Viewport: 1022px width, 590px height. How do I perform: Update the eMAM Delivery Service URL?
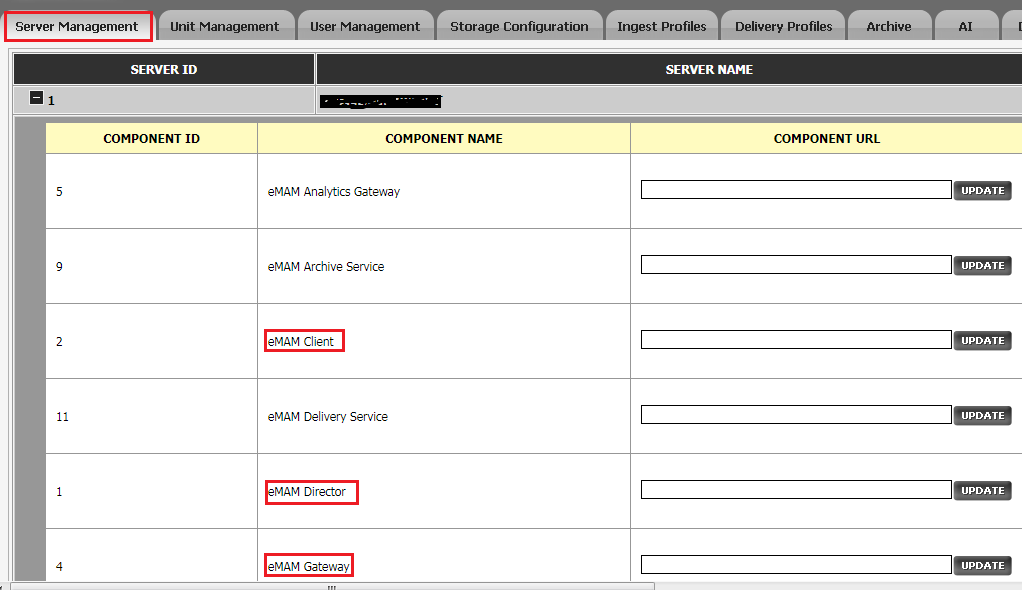(982, 415)
